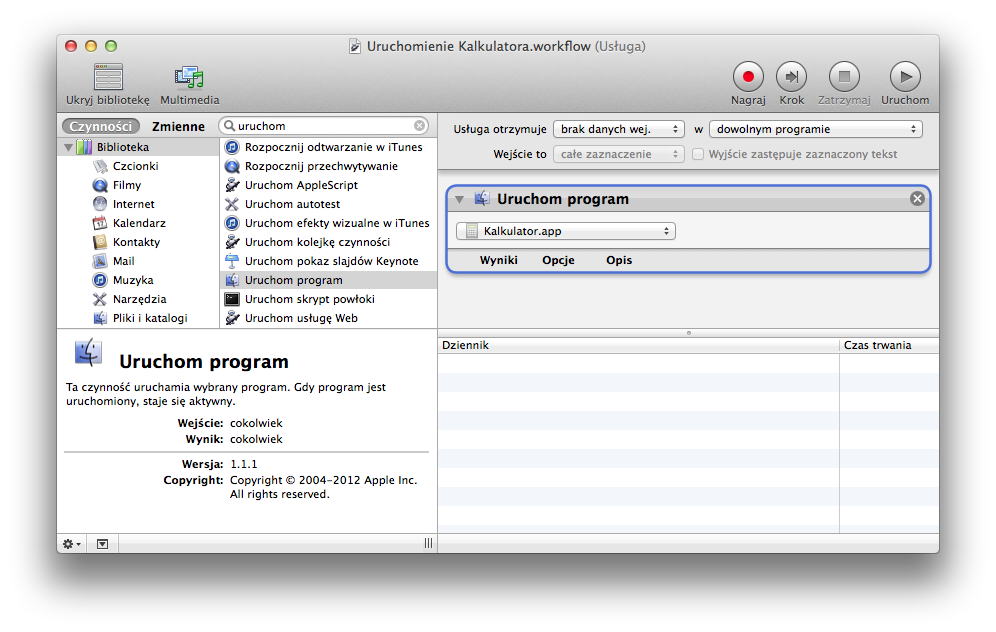The image size is (996, 632).
Task: Switch to the Zmienne tab
Action: tap(178, 127)
